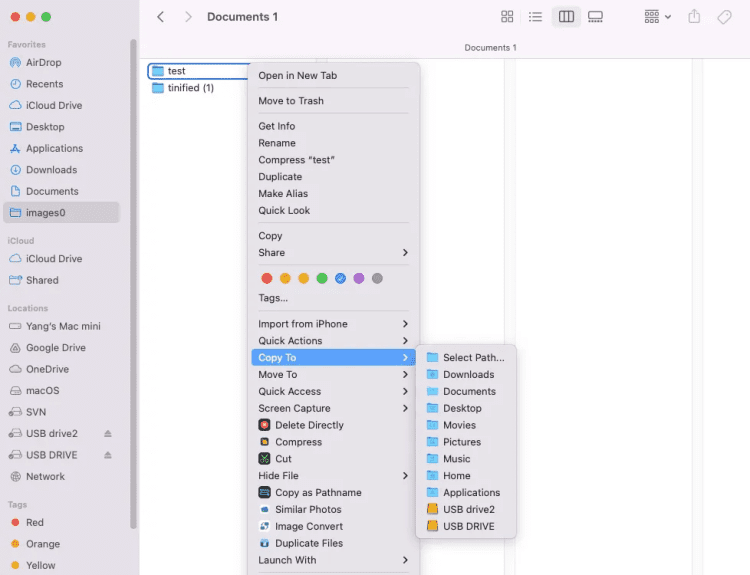Select Move to Trash menu item
Screen dimensions: 750x575
point(291,101)
